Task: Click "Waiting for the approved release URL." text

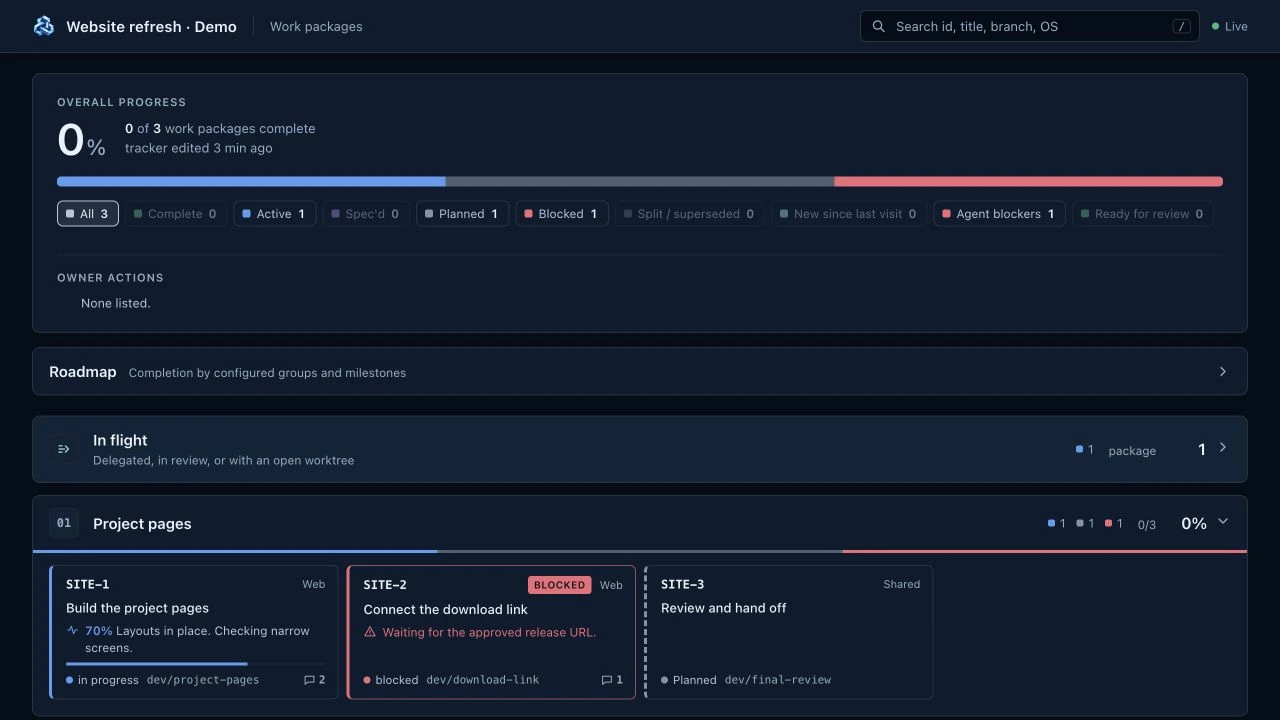Action: pyautogui.click(x=489, y=632)
